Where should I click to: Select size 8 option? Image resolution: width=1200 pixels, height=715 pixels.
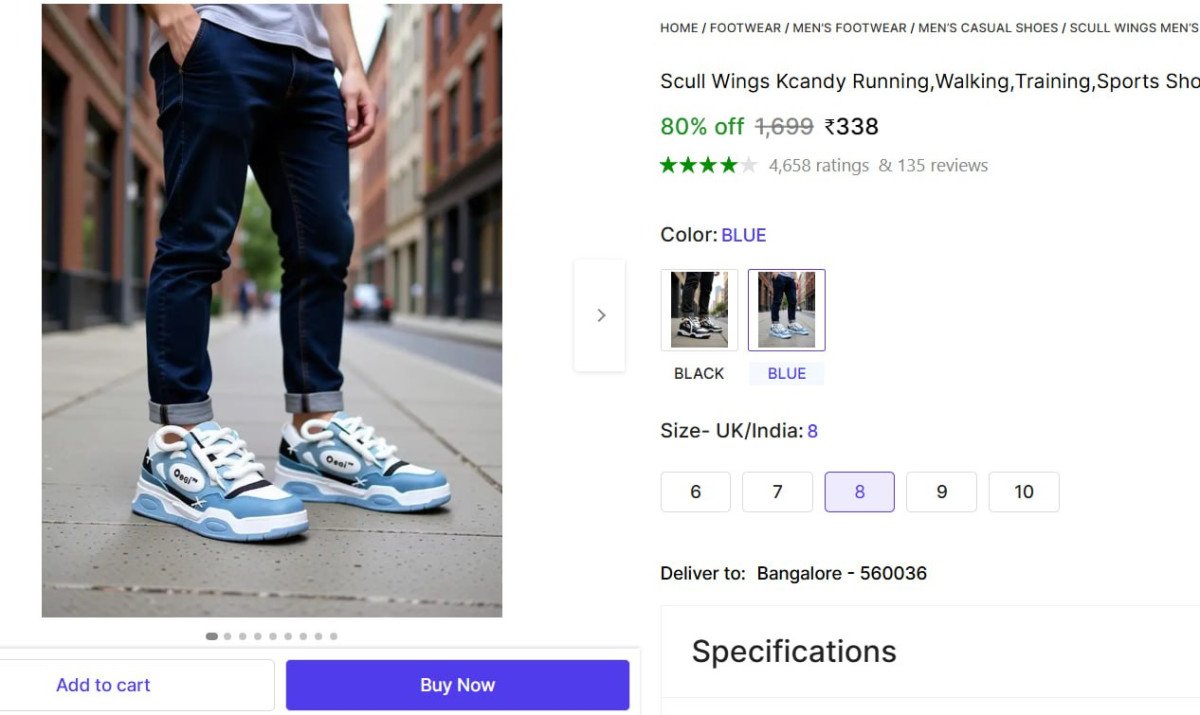tap(859, 492)
